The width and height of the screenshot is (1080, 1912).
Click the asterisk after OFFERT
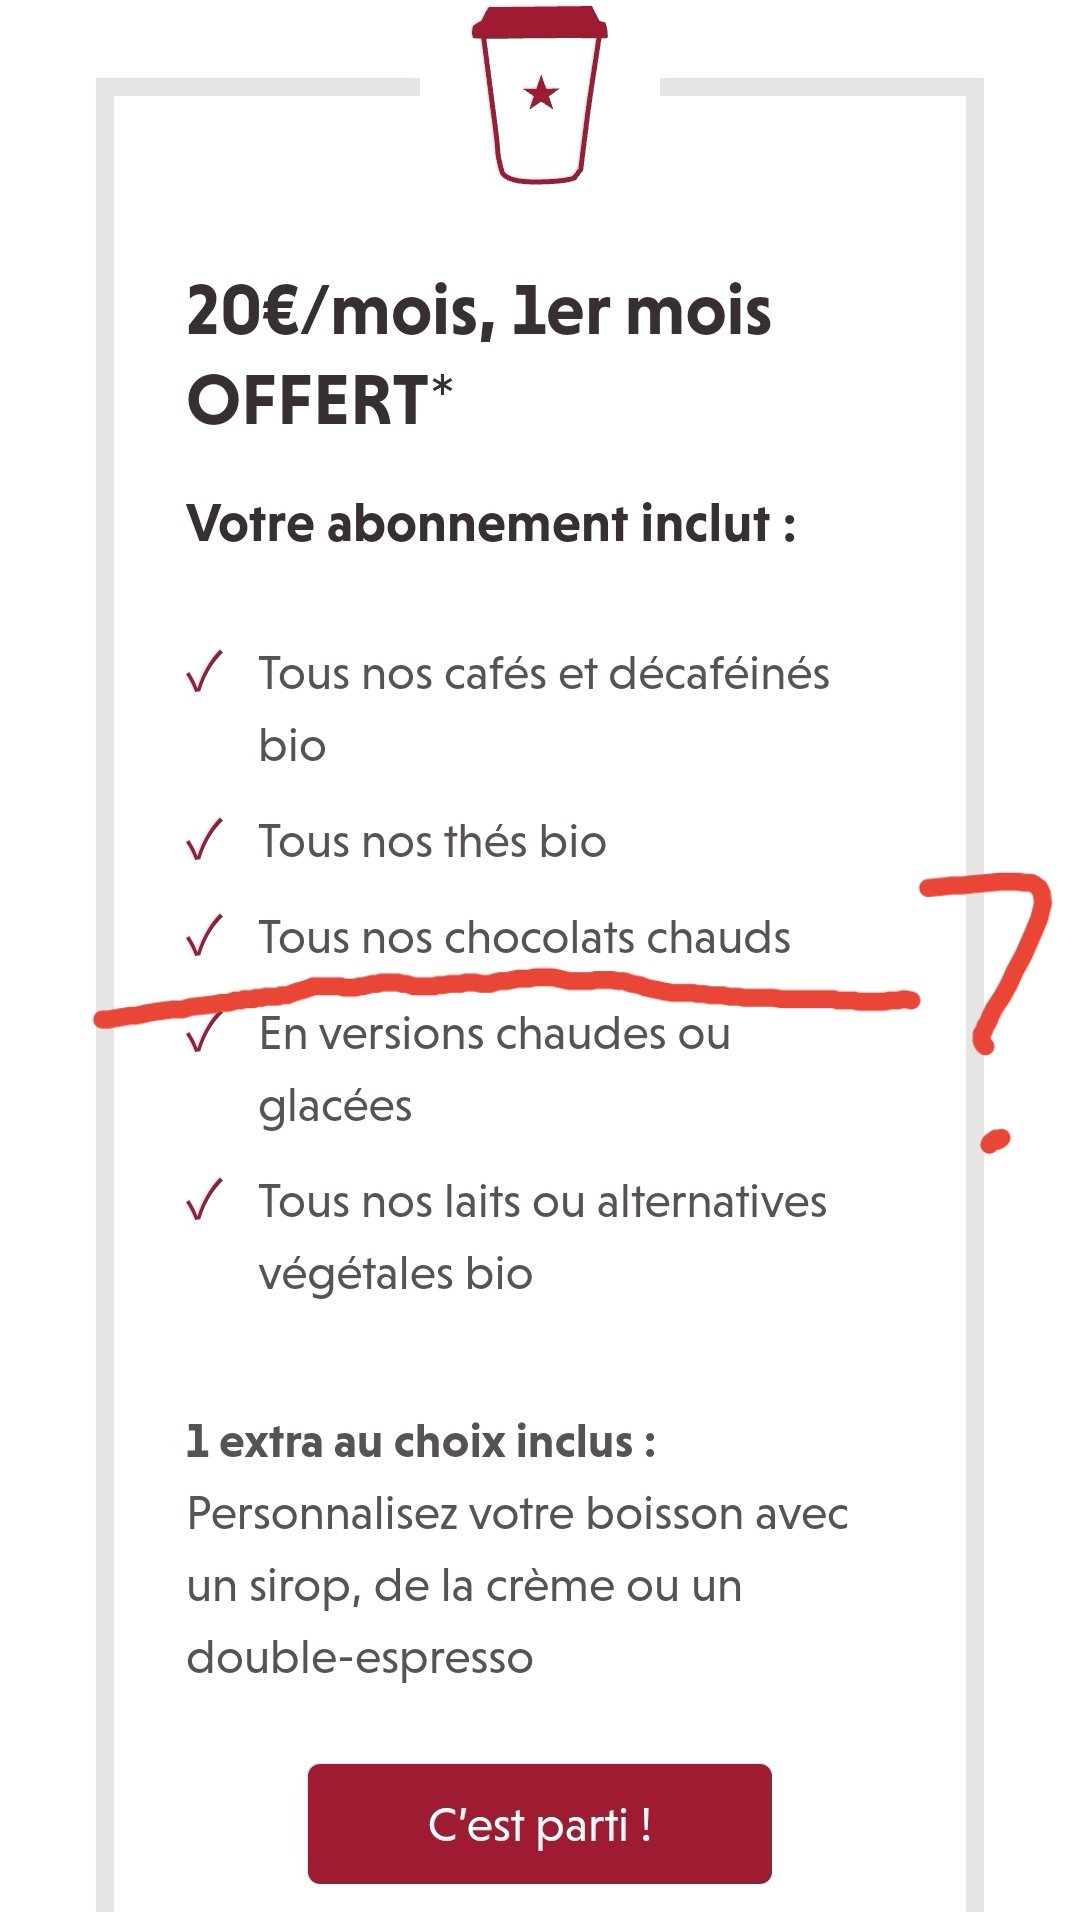tap(441, 386)
